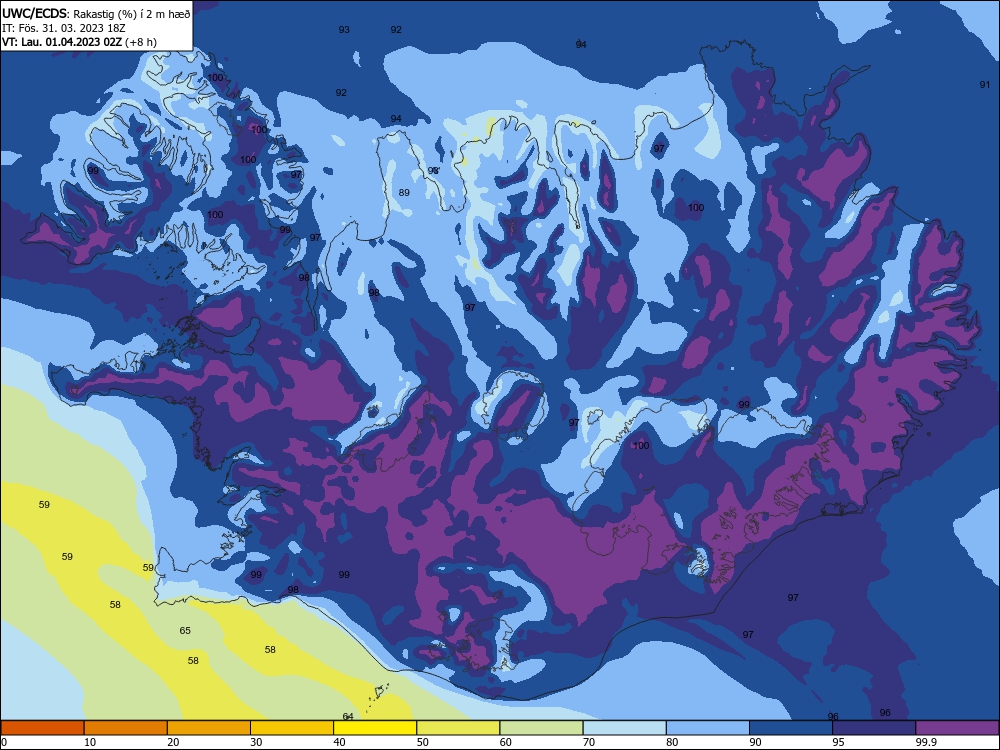Click the humidity value '64' on the map
The image size is (1000, 750).
tap(348, 716)
